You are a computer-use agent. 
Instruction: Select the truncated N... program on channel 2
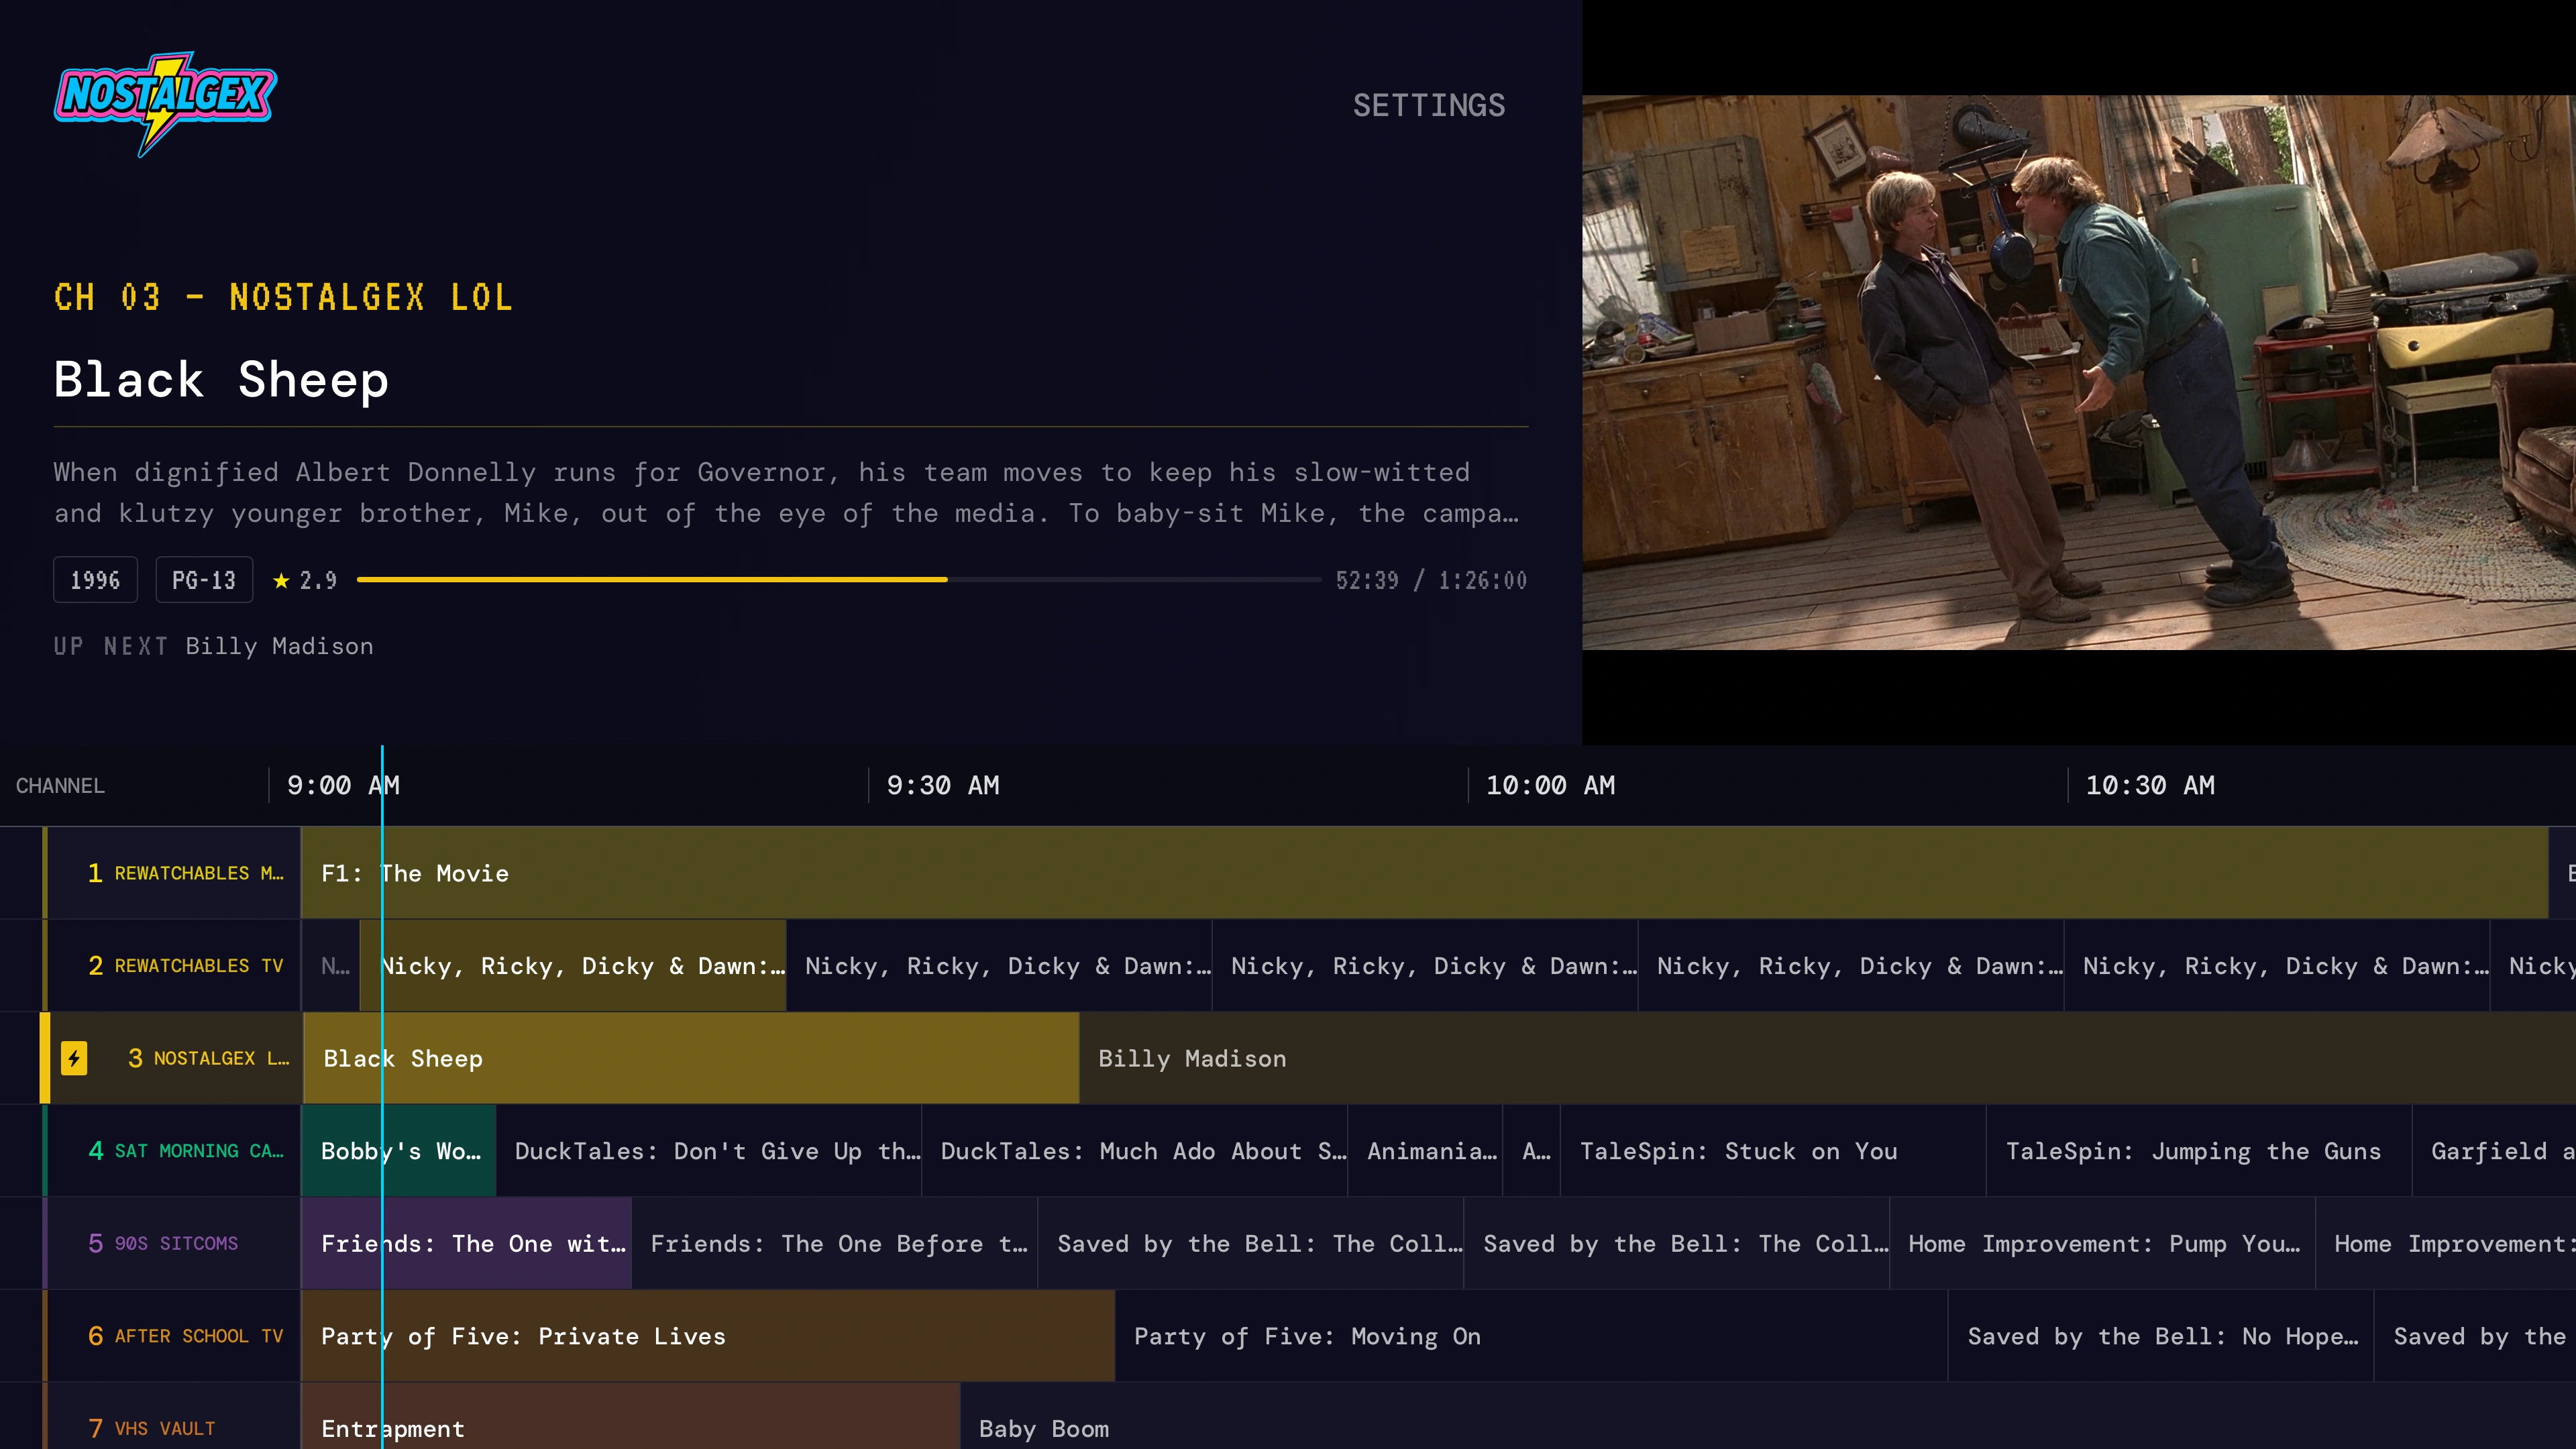[x=331, y=966]
